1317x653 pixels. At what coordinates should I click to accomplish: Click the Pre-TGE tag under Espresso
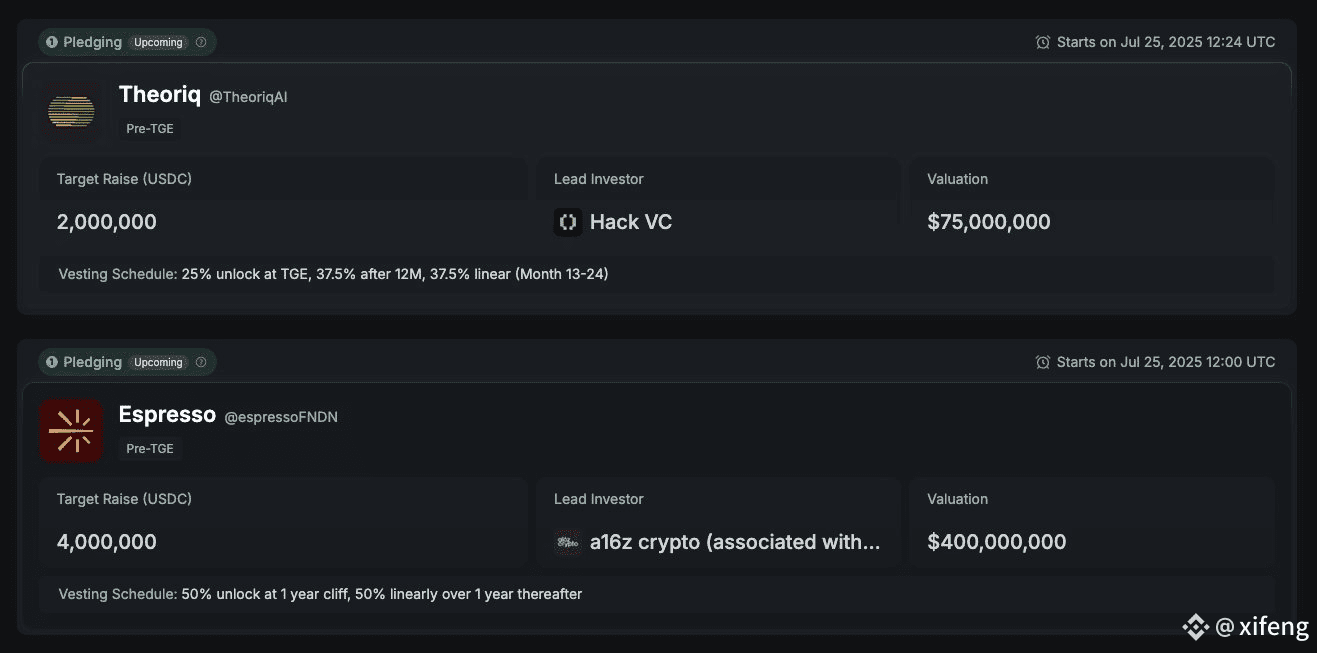coord(150,449)
